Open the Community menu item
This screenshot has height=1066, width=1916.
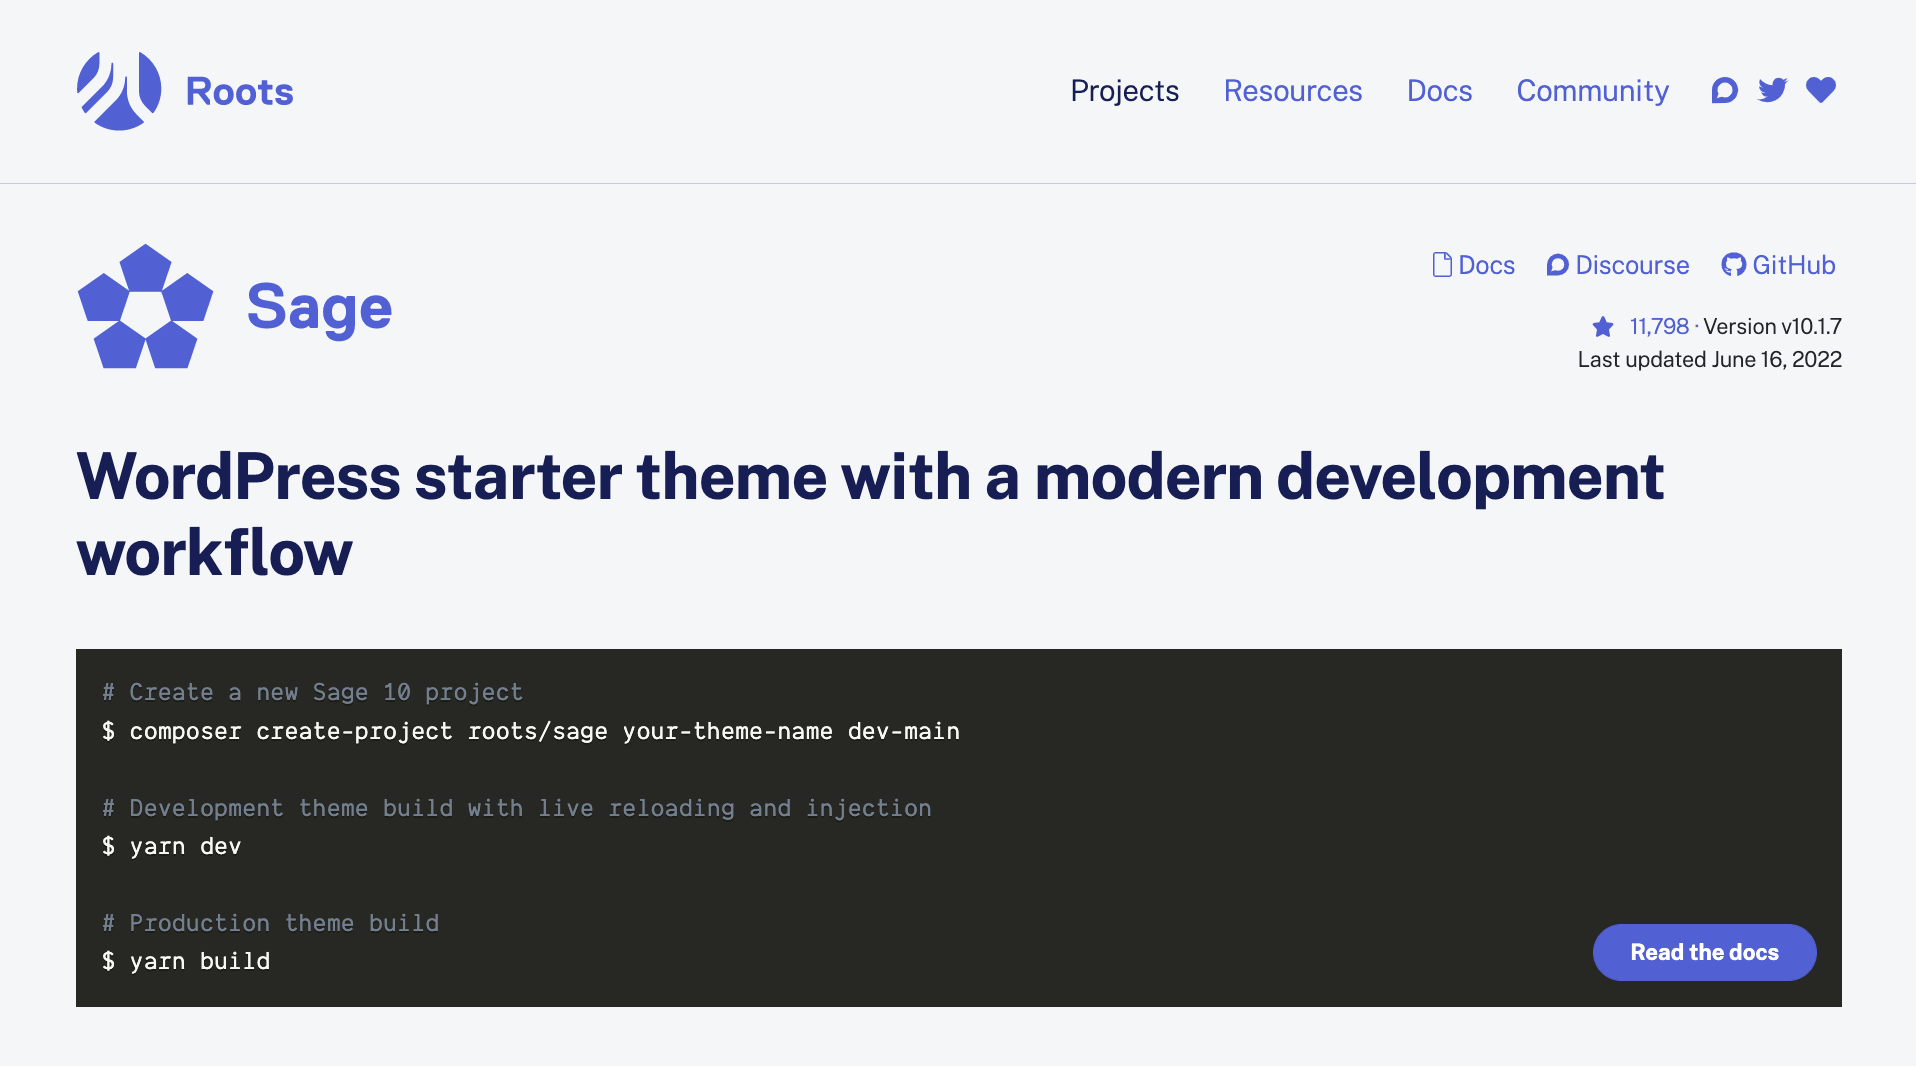[x=1592, y=91]
